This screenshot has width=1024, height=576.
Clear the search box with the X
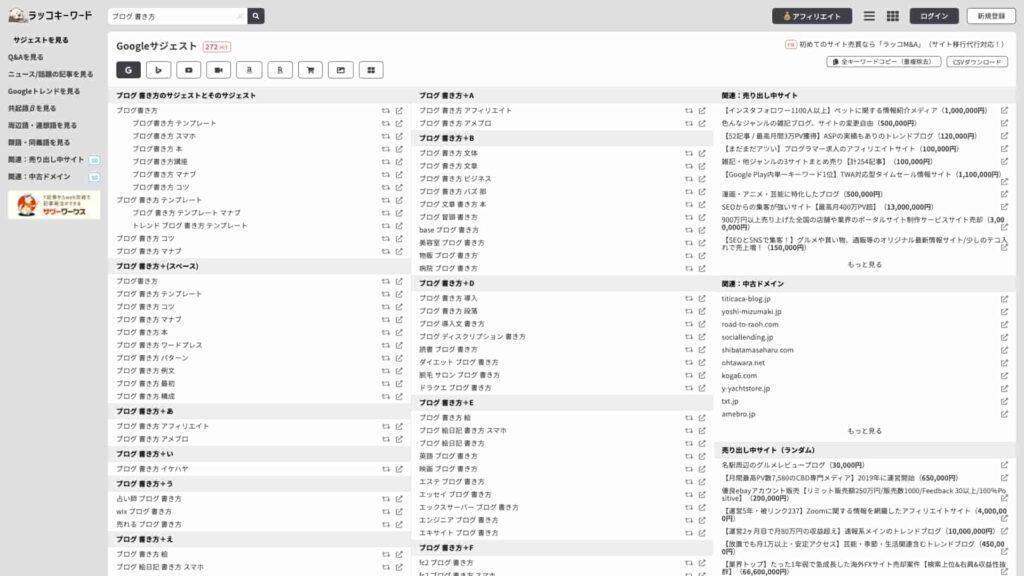pos(240,16)
